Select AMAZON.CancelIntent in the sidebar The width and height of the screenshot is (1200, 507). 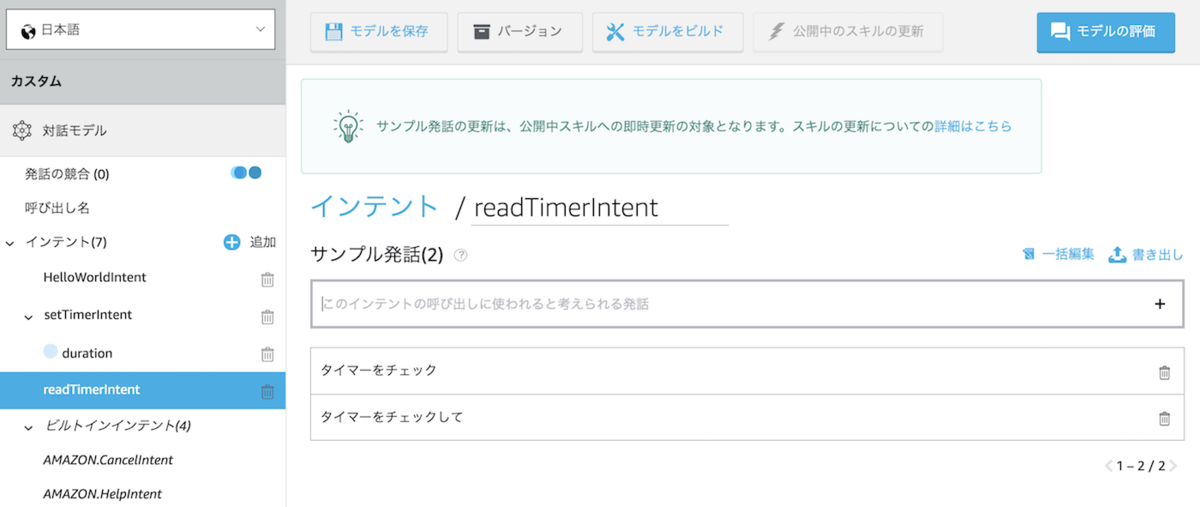(108, 460)
